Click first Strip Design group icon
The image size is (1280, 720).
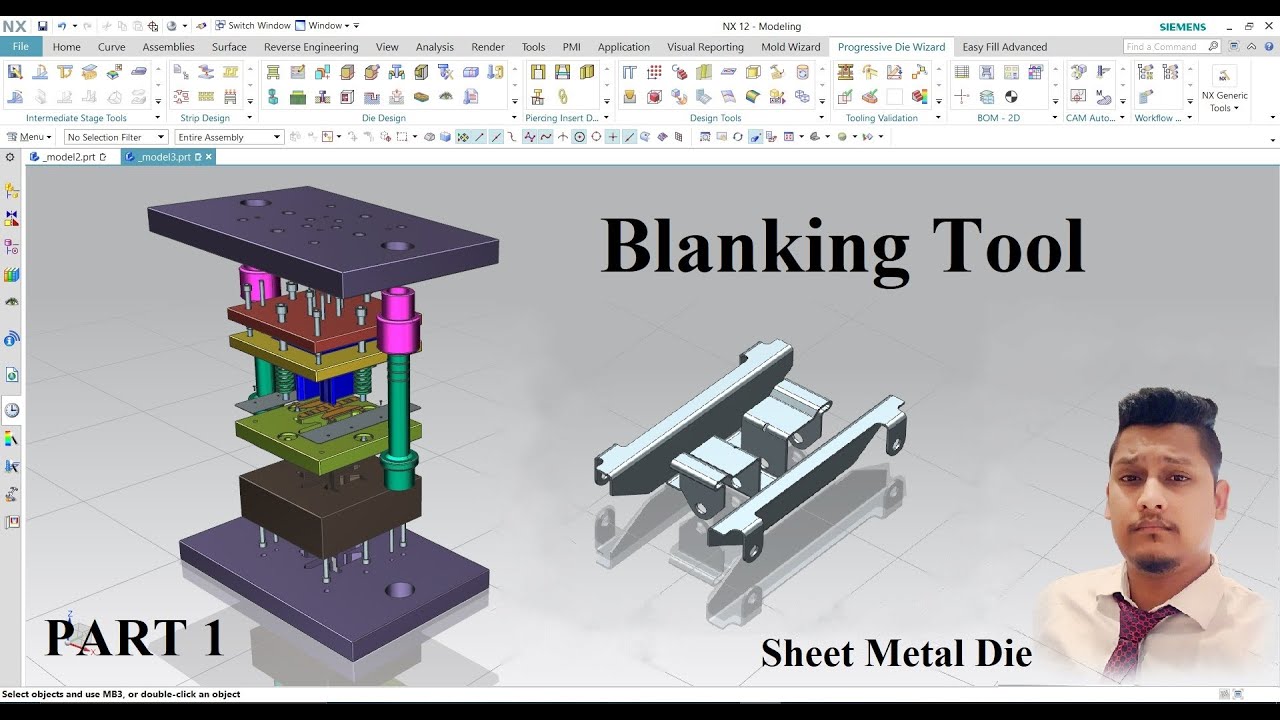click(x=181, y=72)
